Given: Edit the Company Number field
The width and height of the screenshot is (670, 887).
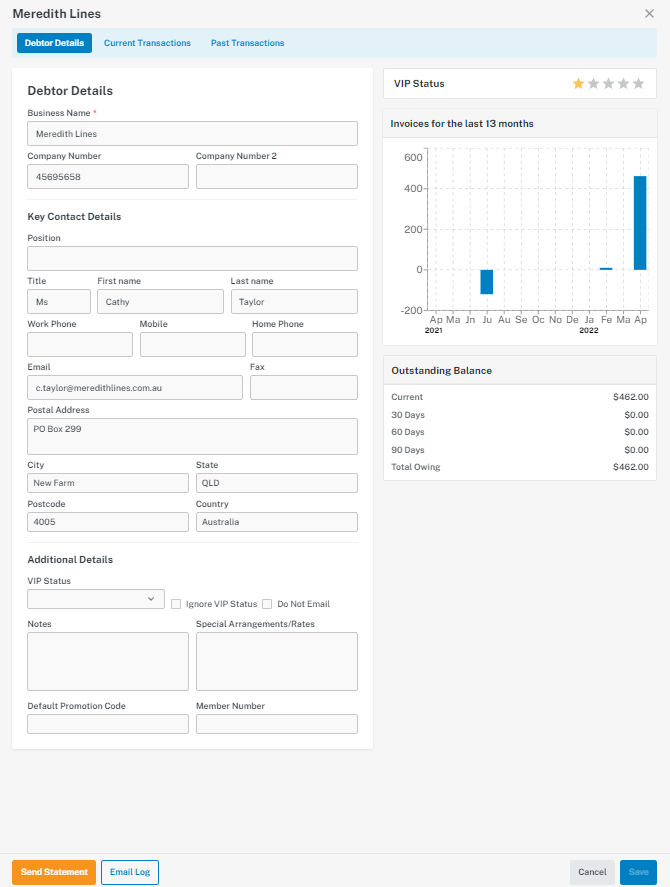Looking at the screenshot, I should [x=108, y=176].
